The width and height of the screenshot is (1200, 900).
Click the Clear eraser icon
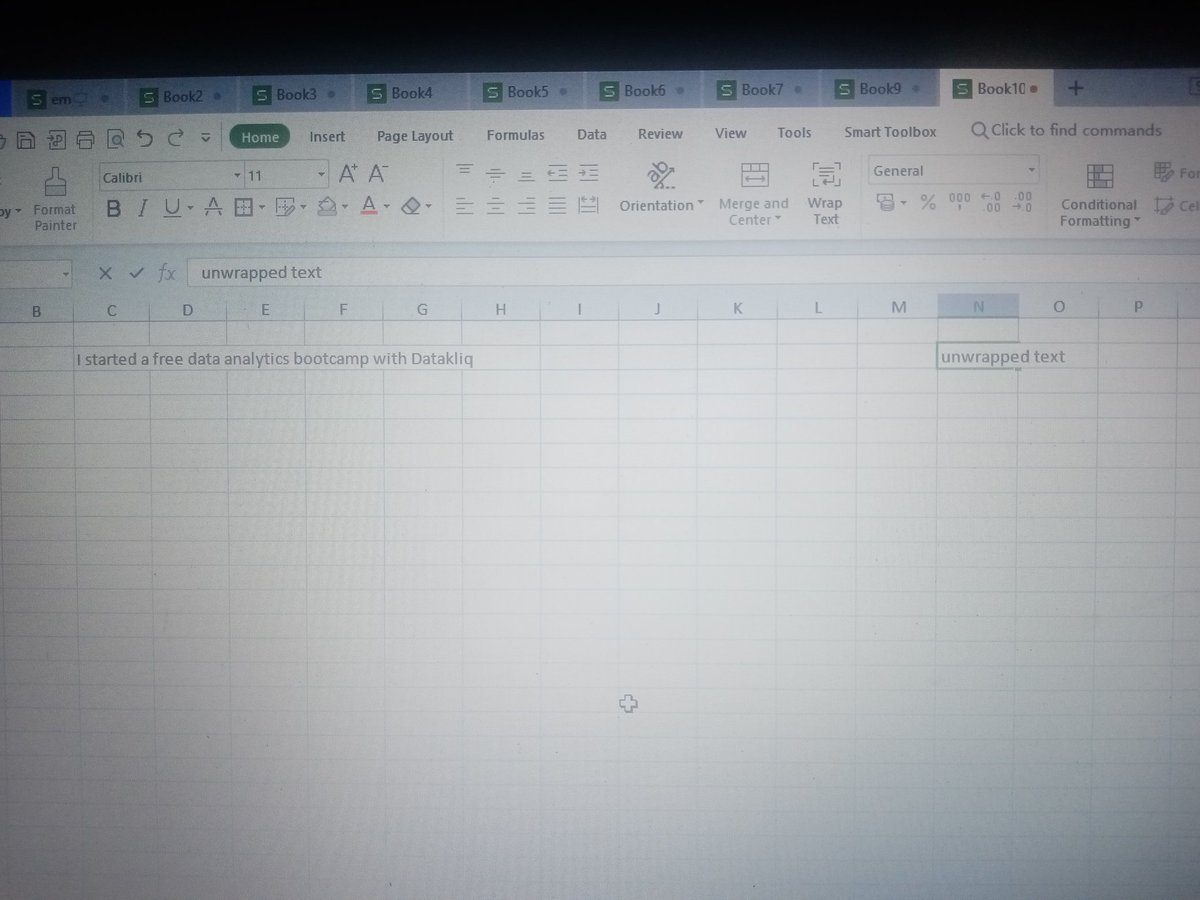[x=410, y=206]
